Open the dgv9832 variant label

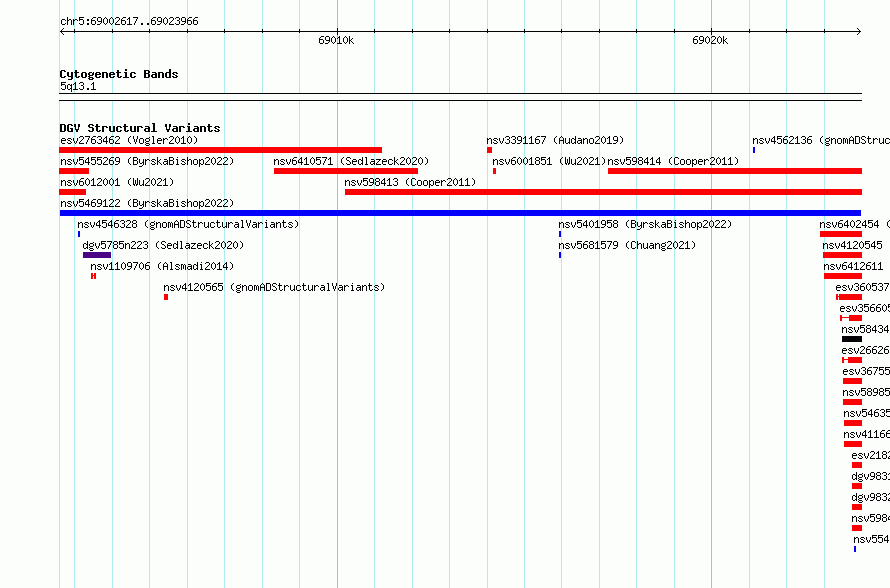(x=870, y=497)
